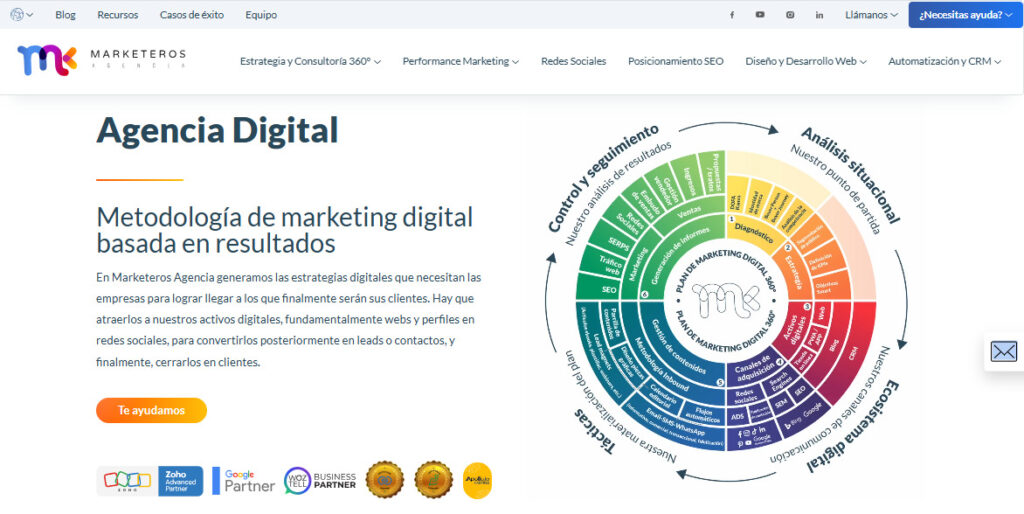Click the Estrategia segment of wheel
The height and width of the screenshot is (514, 1024).
(795, 266)
